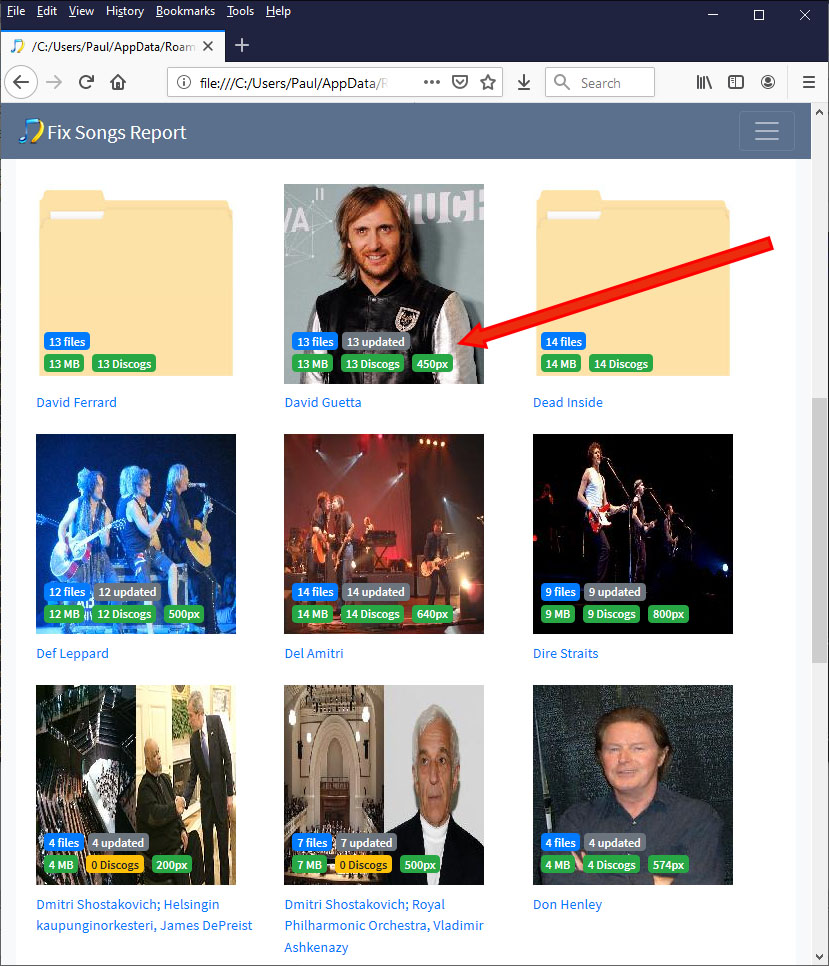Viewport: 829px width, 966px height.
Task: Click Dead Inside's 14 files badge
Action: (x=564, y=342)
